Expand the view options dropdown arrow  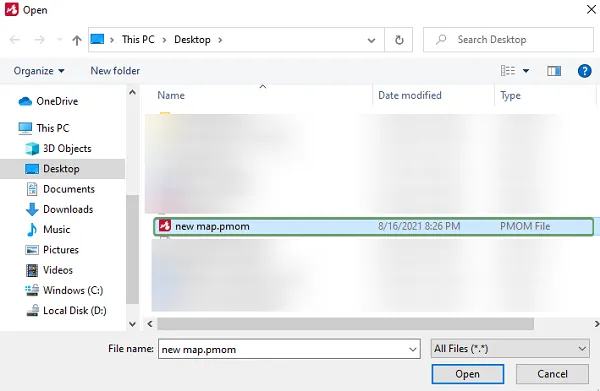point(526,71)
